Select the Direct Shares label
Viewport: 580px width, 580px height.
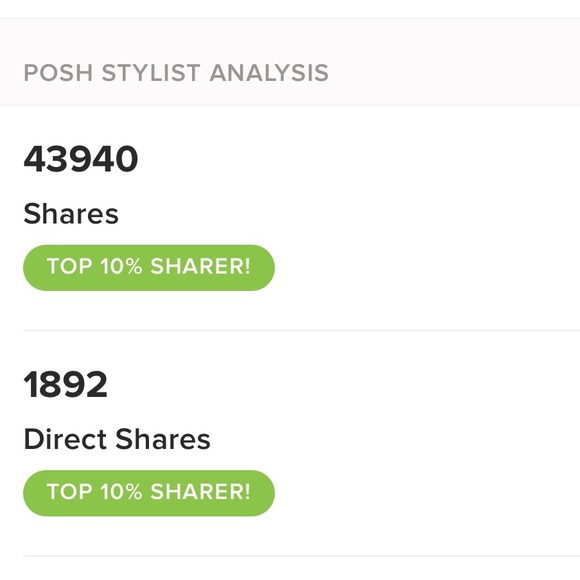click(117, 439)
